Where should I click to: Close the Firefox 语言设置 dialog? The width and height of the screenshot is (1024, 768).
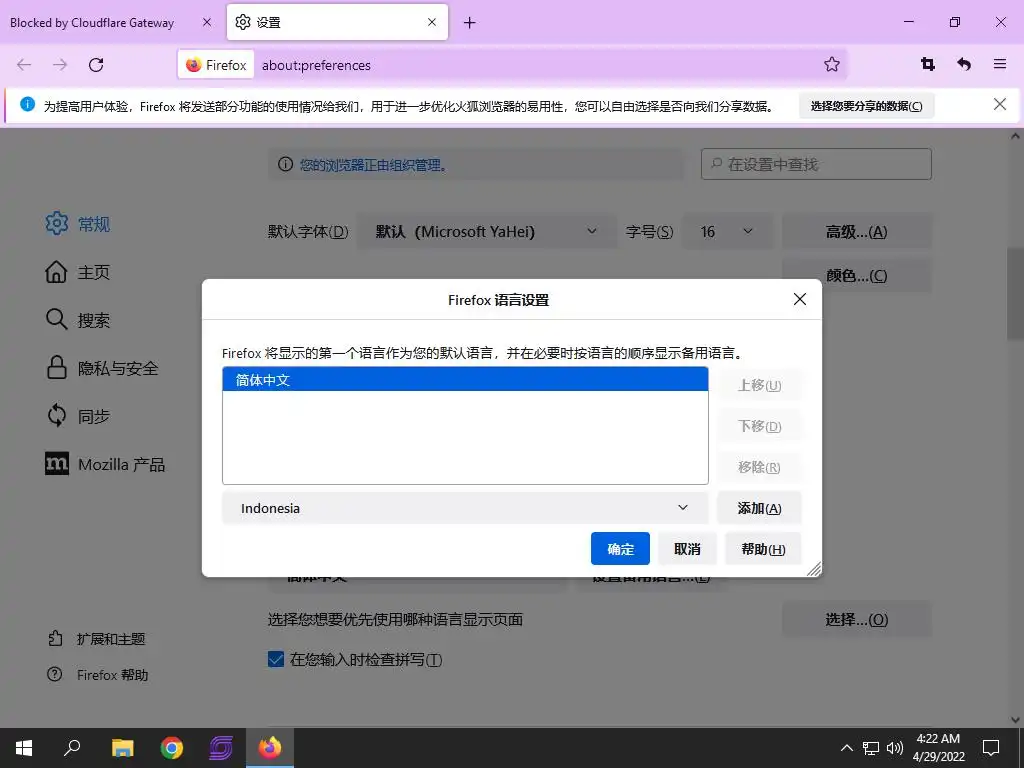[800, 299]
